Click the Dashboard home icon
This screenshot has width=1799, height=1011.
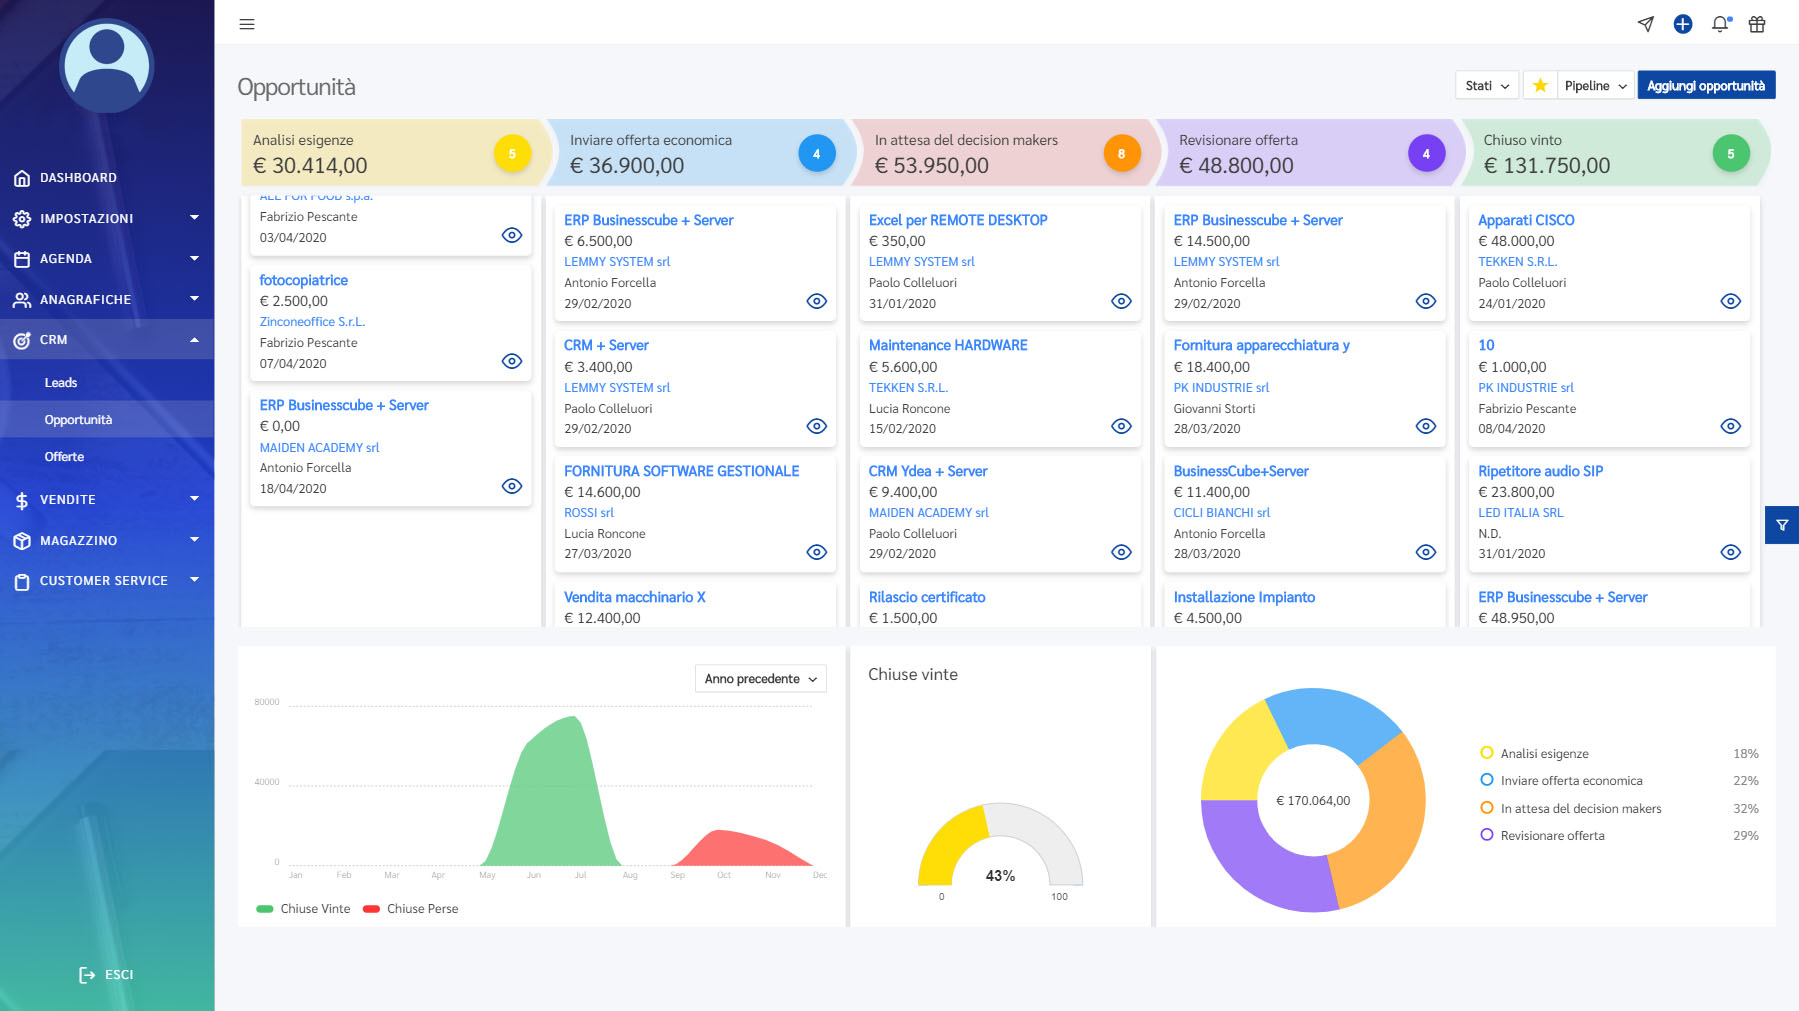click(22, 178)
